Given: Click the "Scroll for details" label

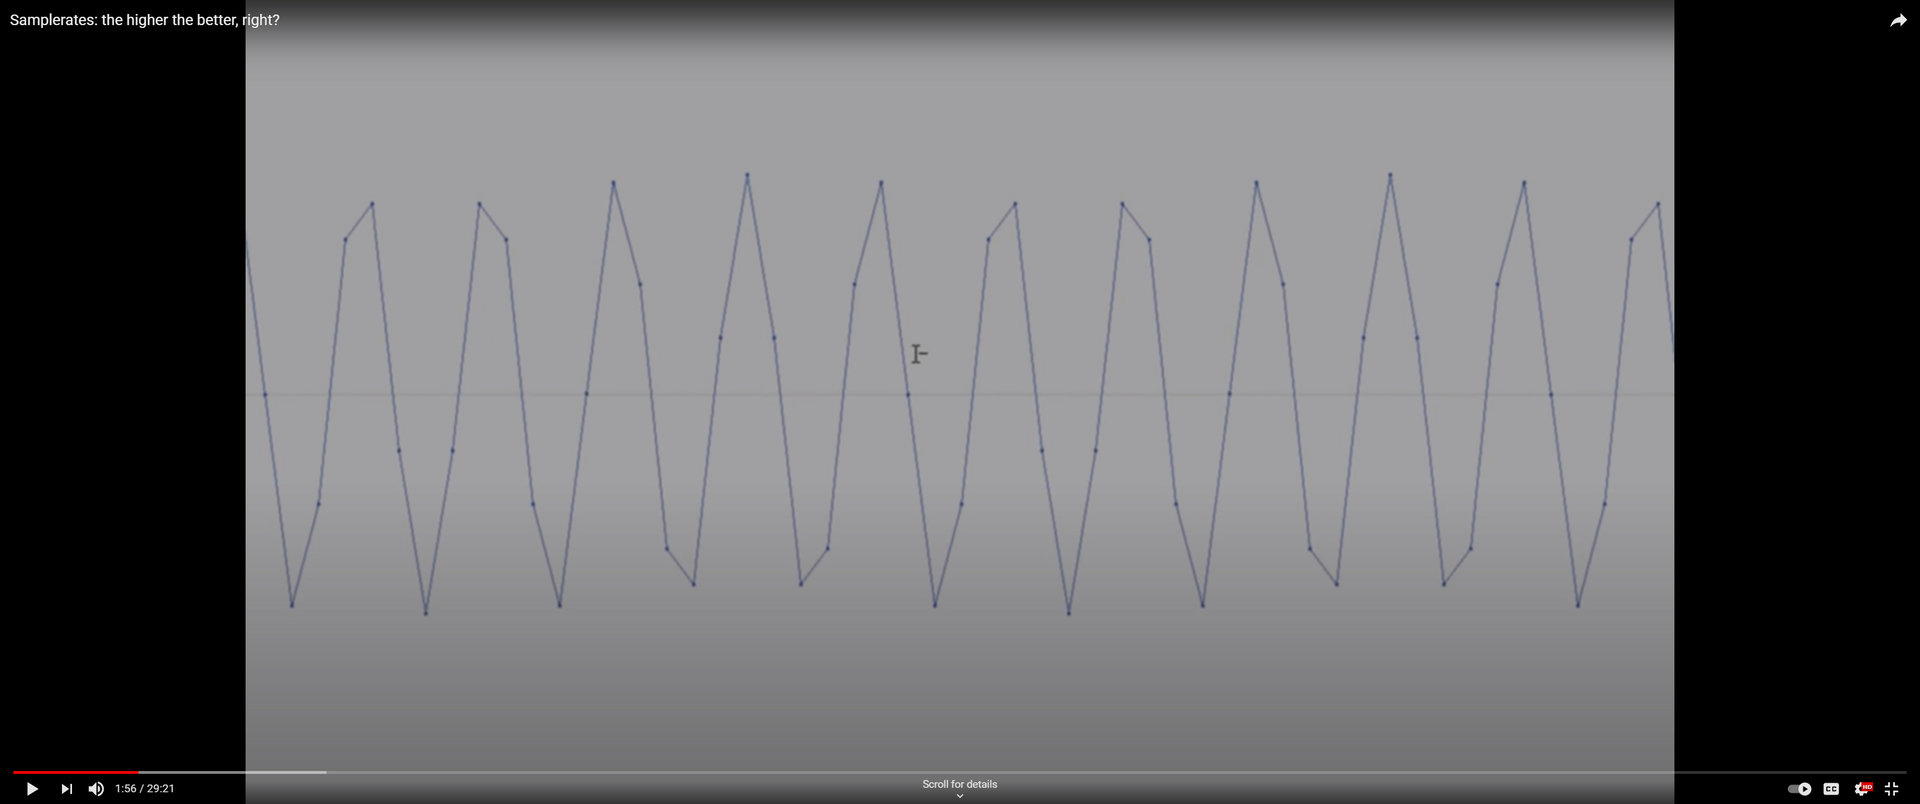Looking at the screenshot, I should (960, 784).
